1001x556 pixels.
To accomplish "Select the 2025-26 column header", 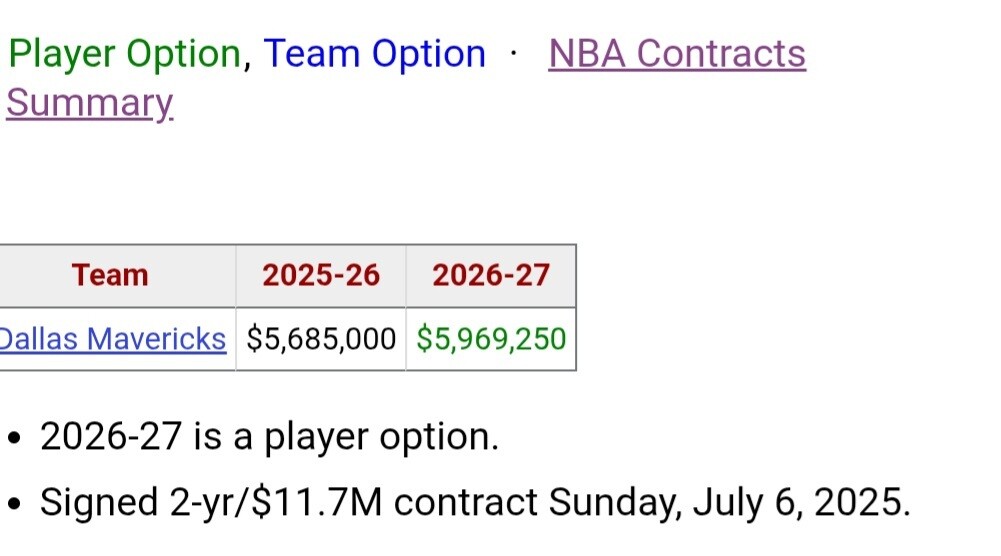I will point(321,275).
